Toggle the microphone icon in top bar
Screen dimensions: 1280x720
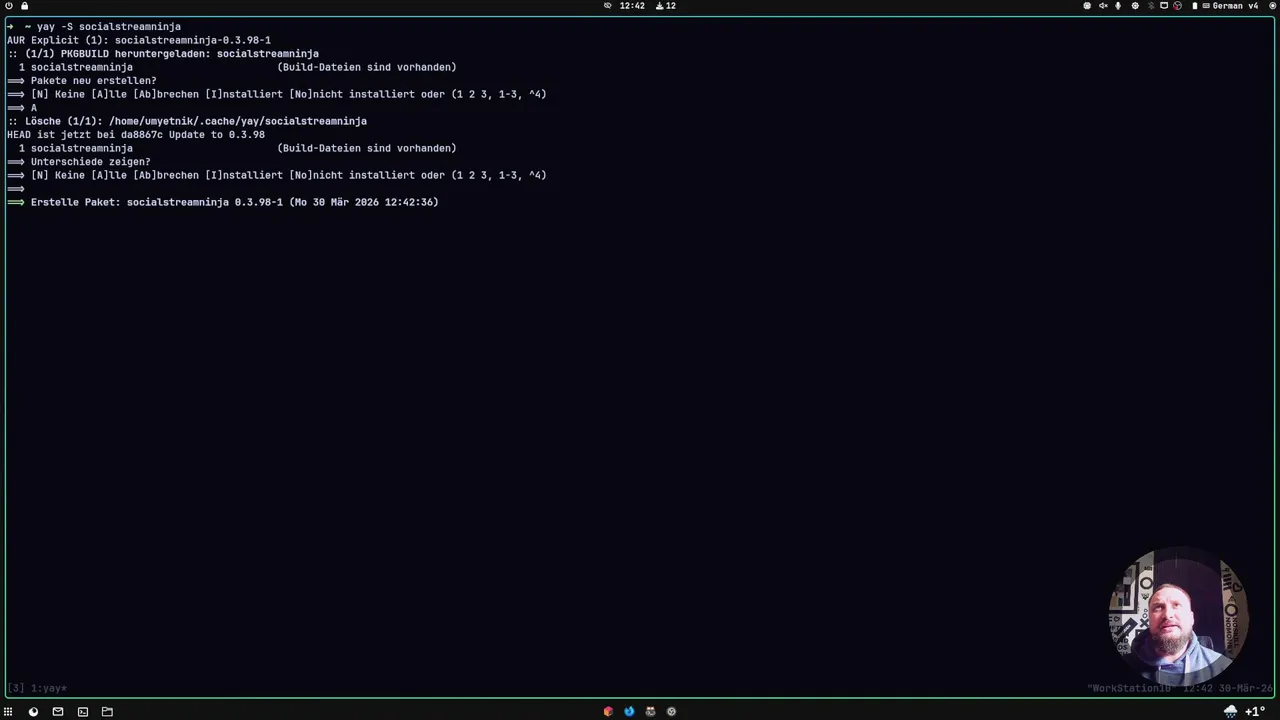[x=1118, y=6]
